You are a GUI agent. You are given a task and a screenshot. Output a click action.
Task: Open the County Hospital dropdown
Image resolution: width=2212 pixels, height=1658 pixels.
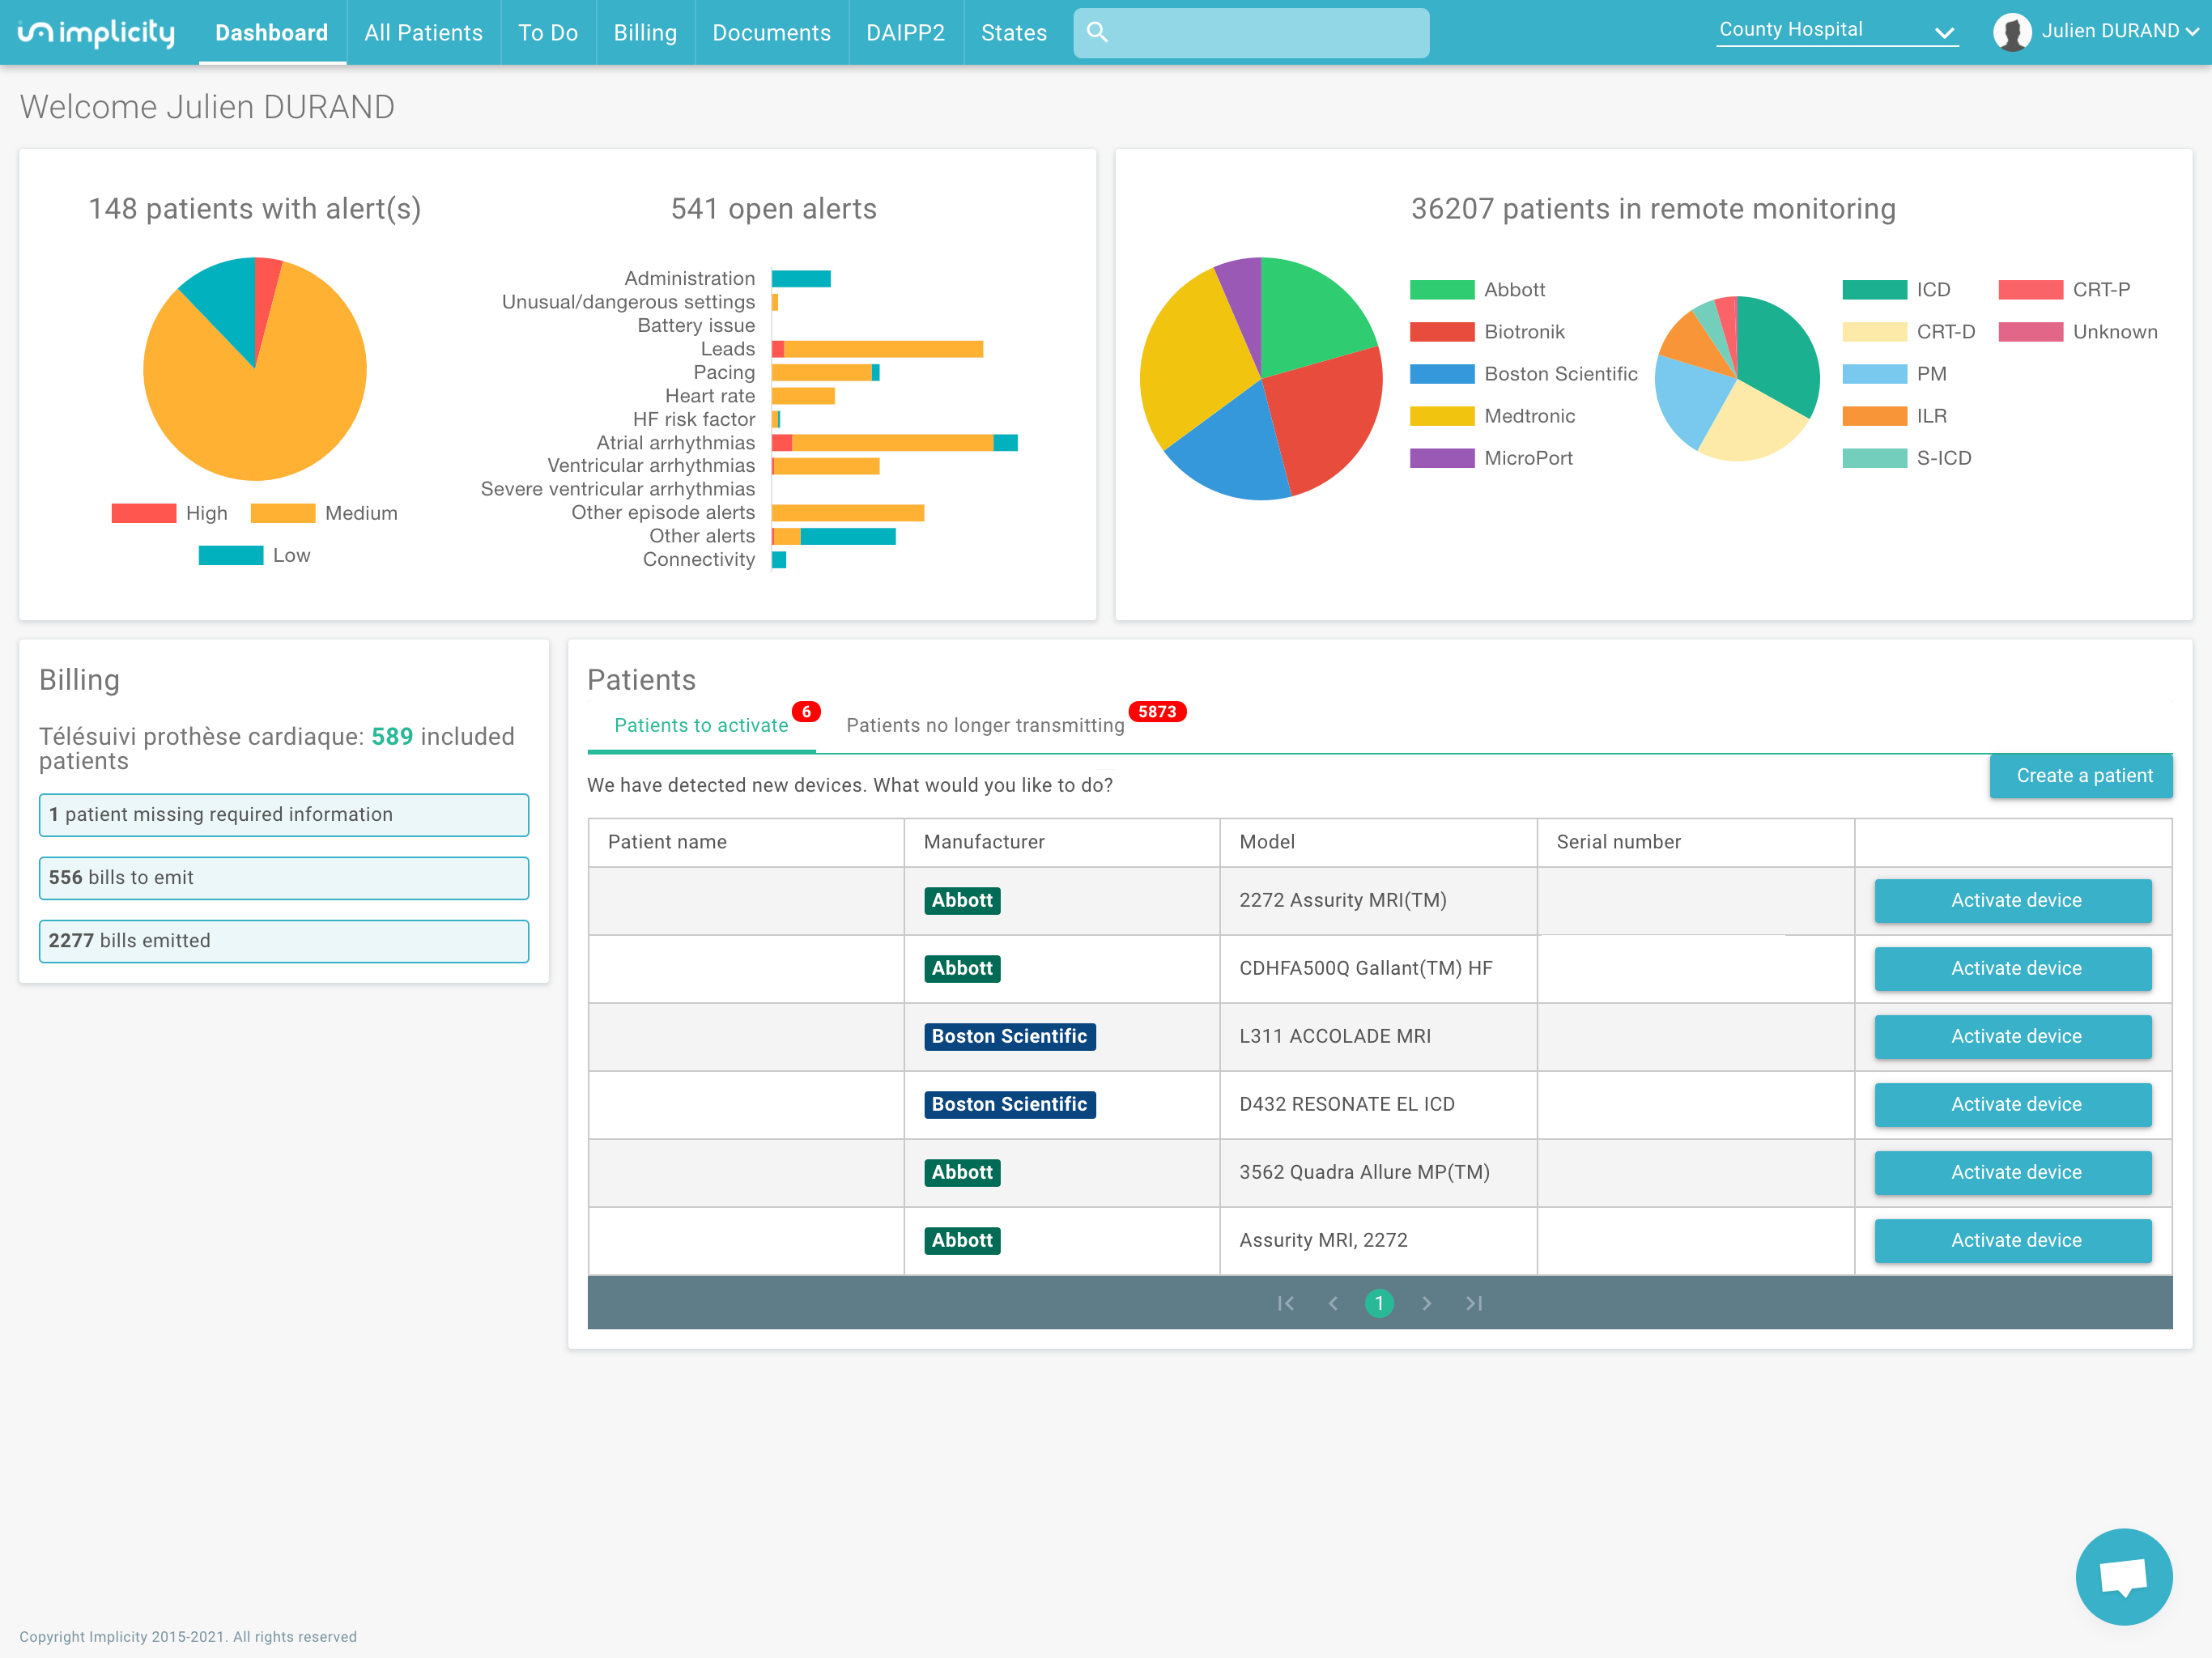[1836, 31]
